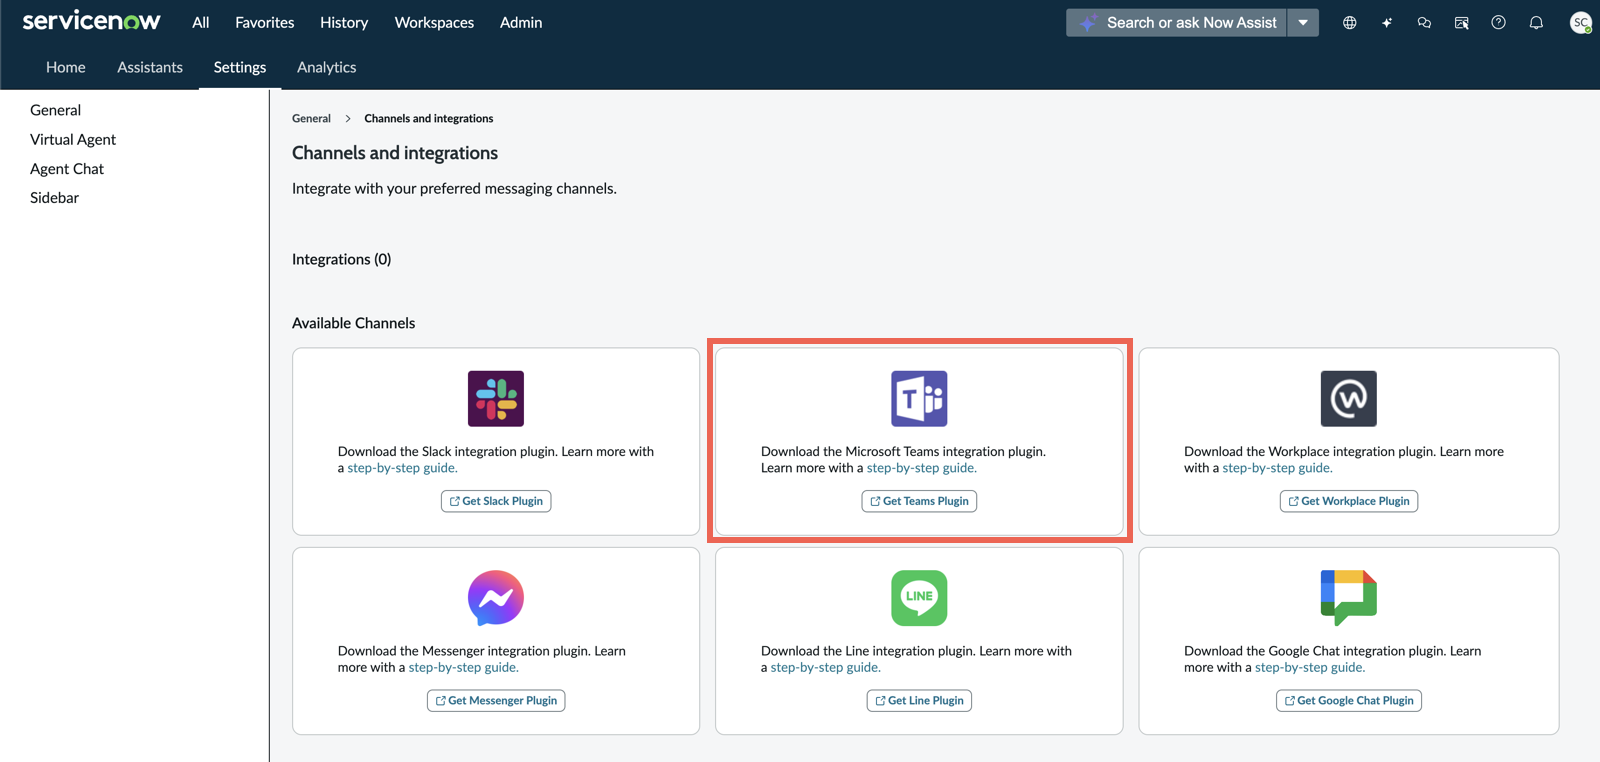The image size is (1600, 762).
Task: Open Slack step-by-step guide link
Action: pos(402,468)
